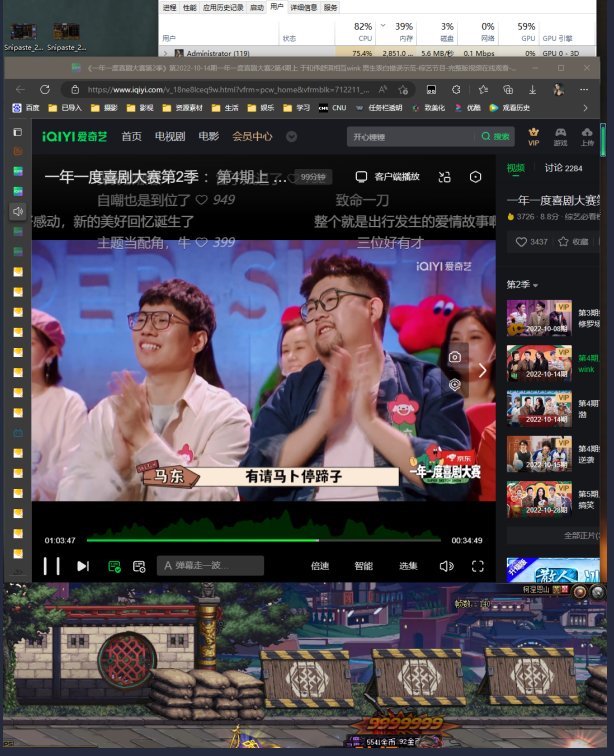Open episode thumbnail dated 2022-10-08期
Screen dimensions: 614x756
click(x=539, y=318)
